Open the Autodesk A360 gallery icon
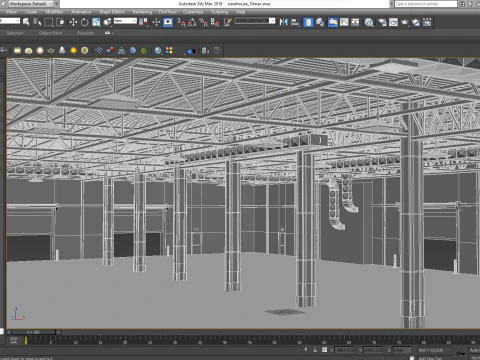Screen dimensions: 480x360 tap(427, 22)
